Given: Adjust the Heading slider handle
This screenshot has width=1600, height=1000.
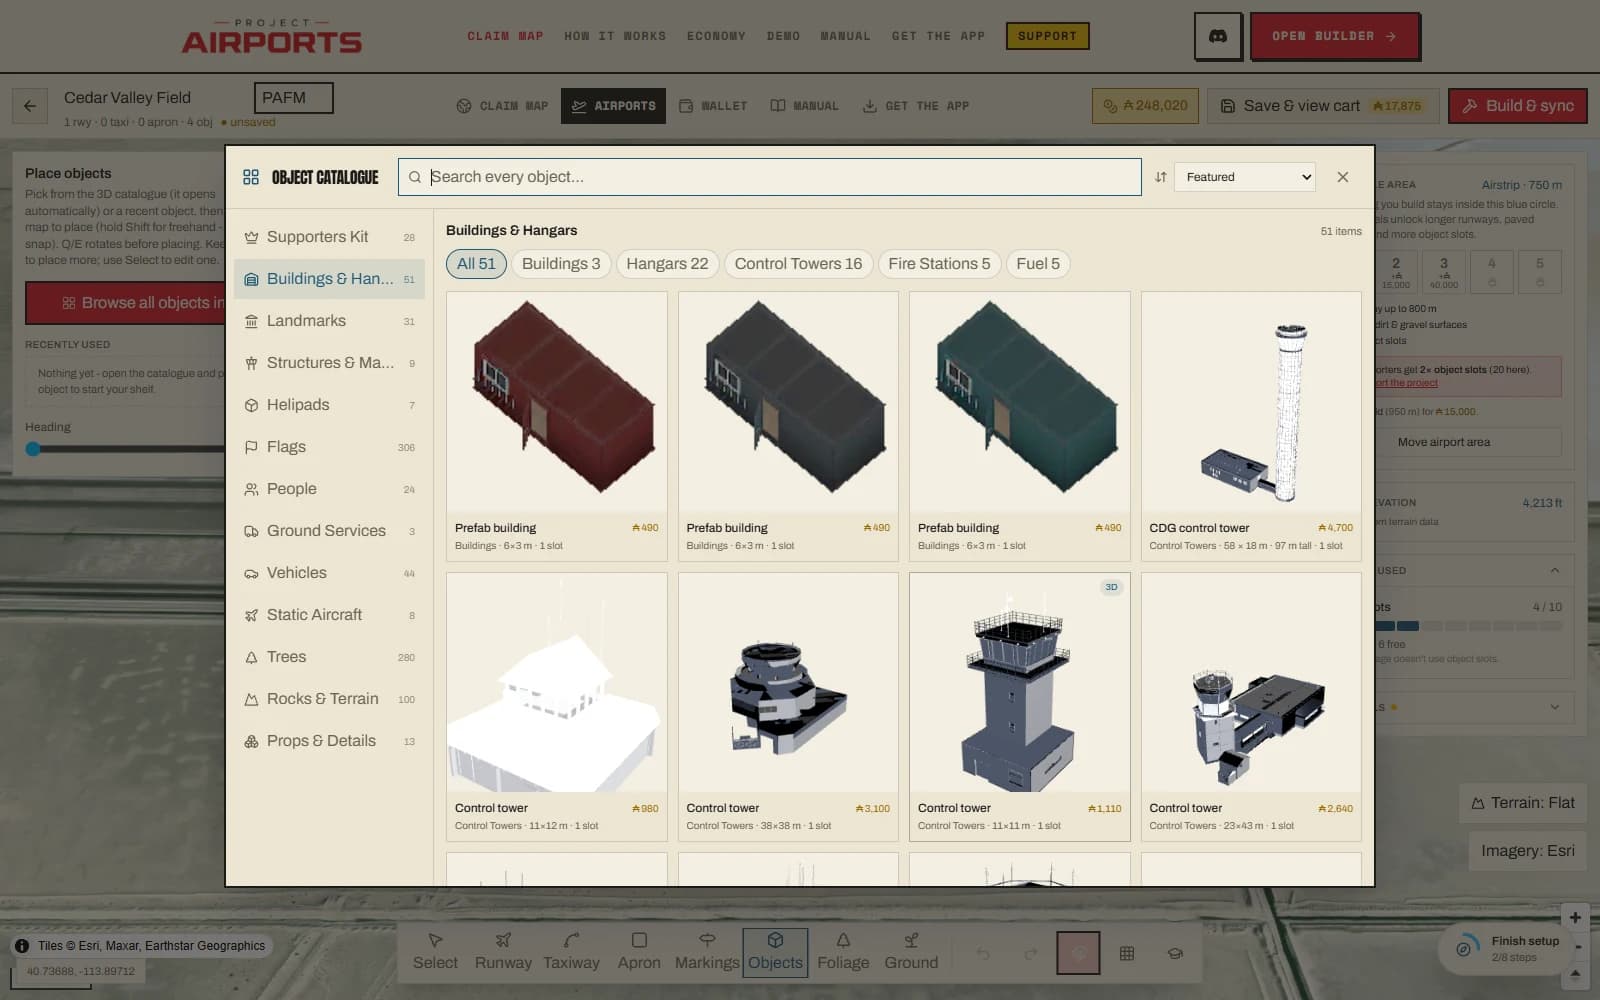Looking at the screenshot, I should pyautogui.click(x=33, y=449).
